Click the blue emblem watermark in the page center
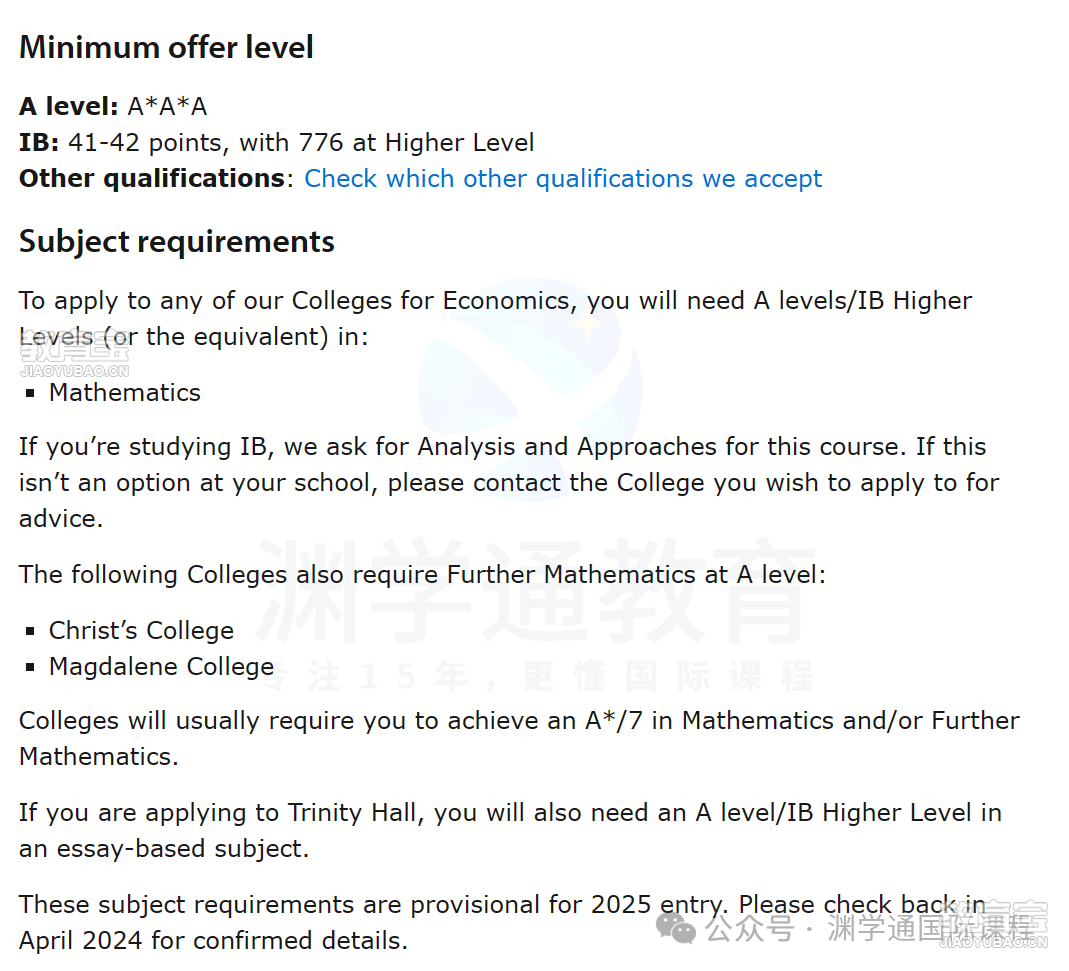Screen dimensions: 1069x971 tap(530, 390)
